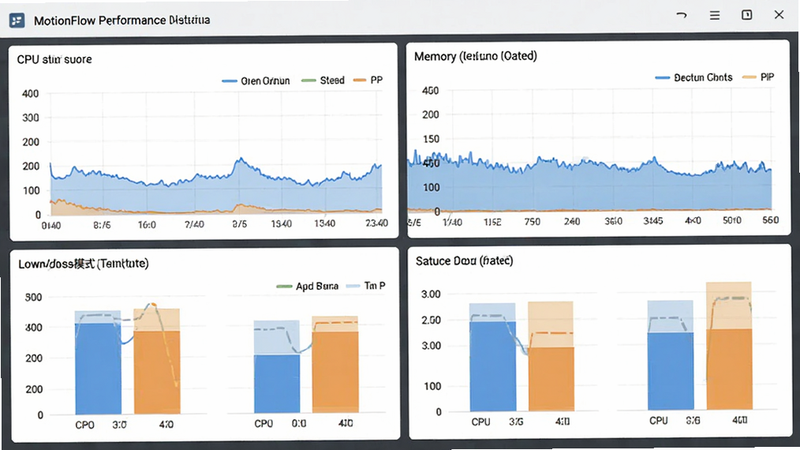Click the 'Lown/doss' panel title
Screen dimensions: 800x450
[84, 264]
